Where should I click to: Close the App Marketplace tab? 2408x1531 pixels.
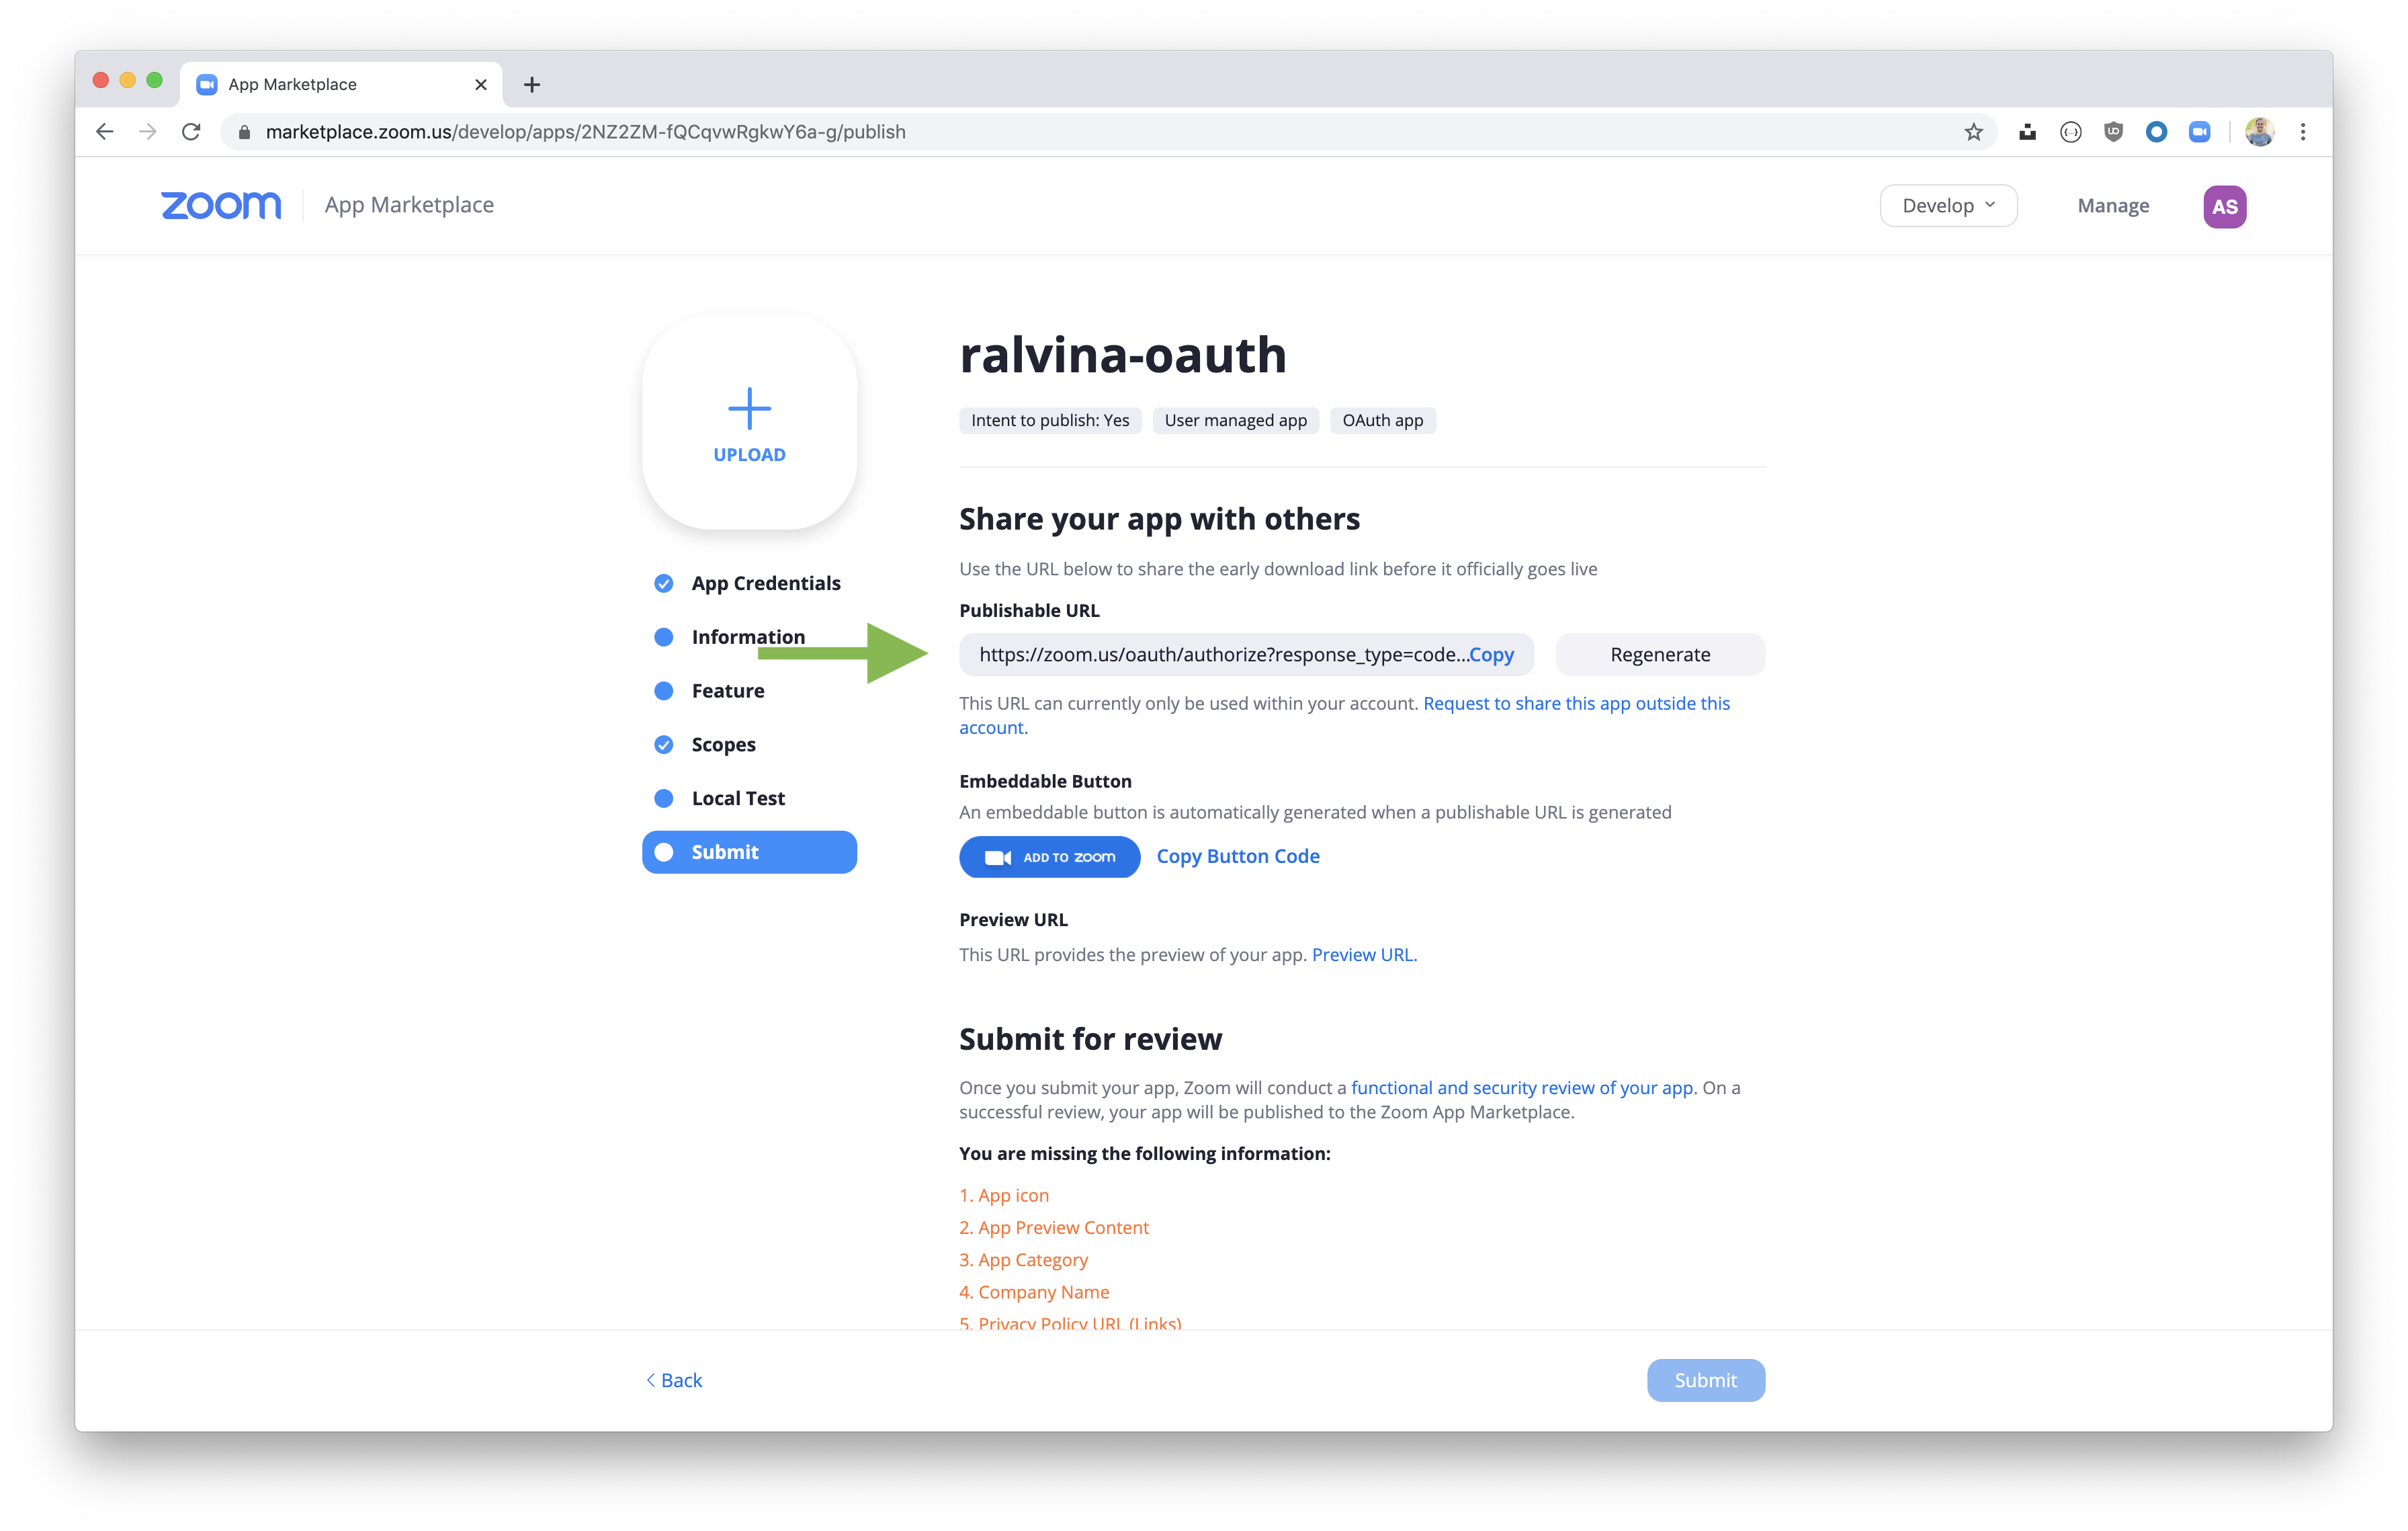click(481, 85)
